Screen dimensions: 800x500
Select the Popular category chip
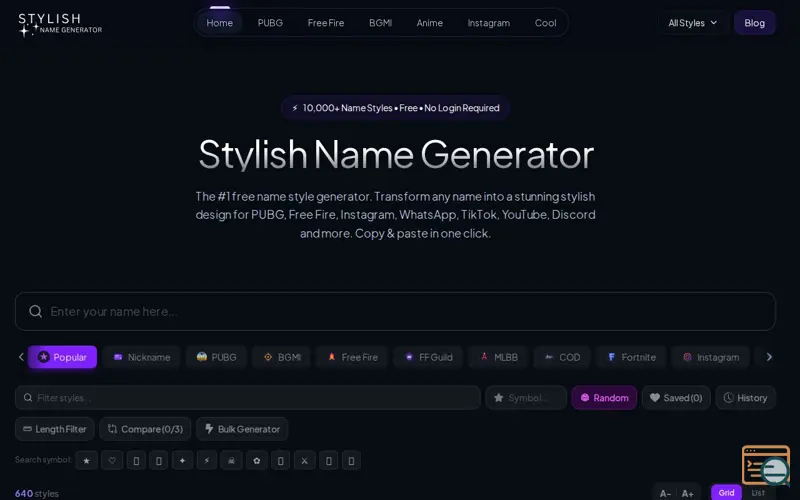click(x=62, y=357)
